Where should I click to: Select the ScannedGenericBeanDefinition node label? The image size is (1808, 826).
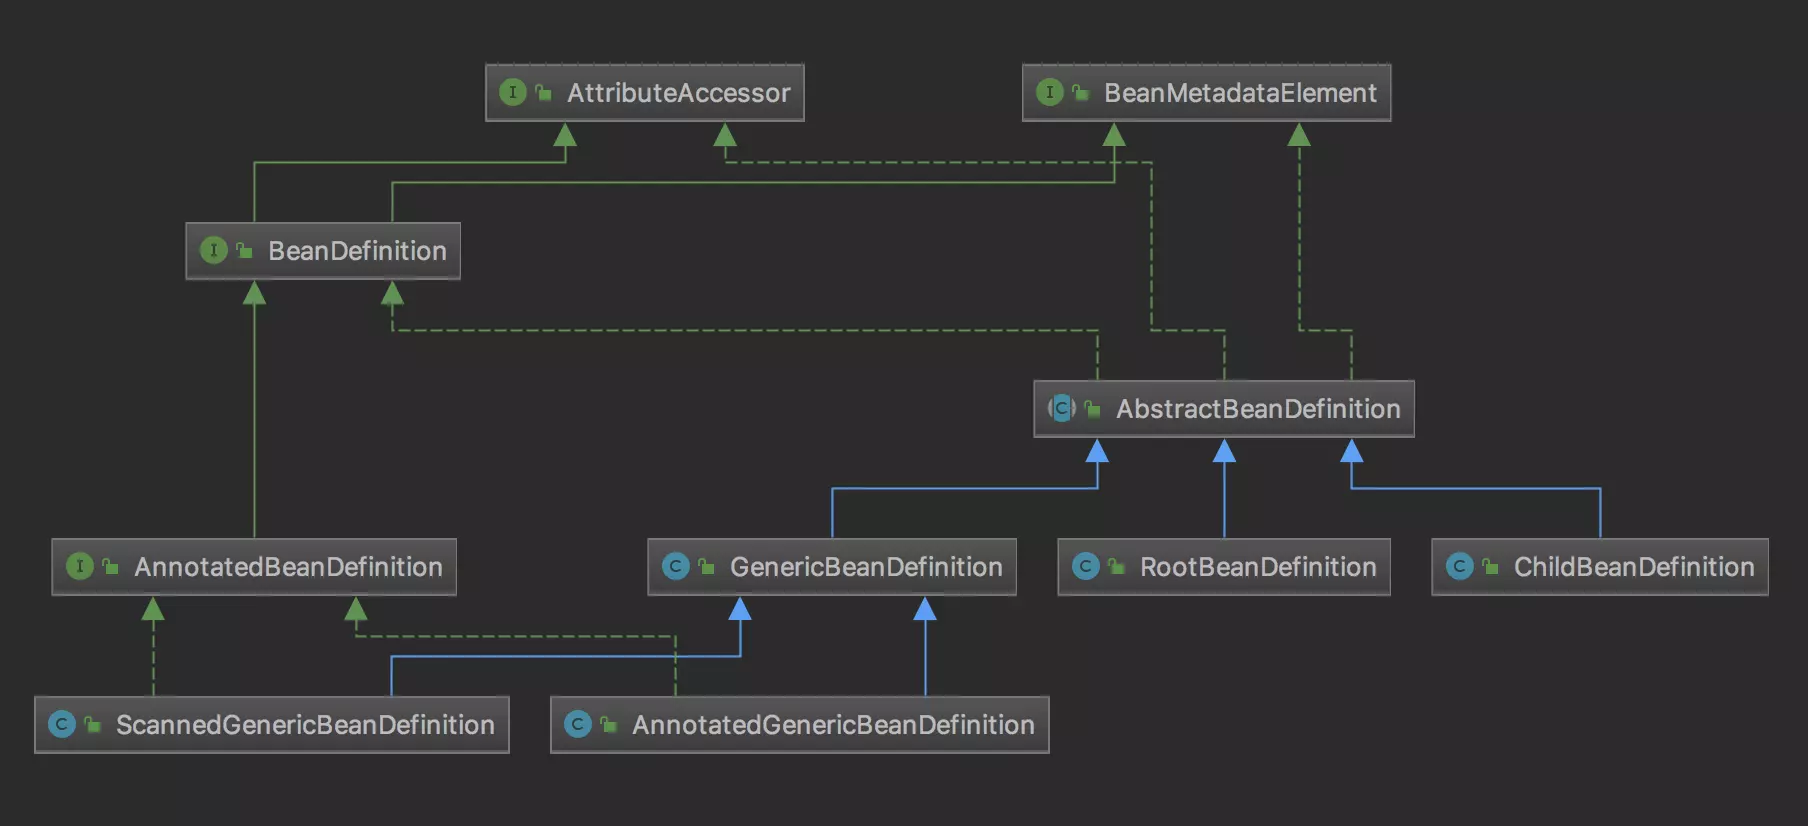305,725
